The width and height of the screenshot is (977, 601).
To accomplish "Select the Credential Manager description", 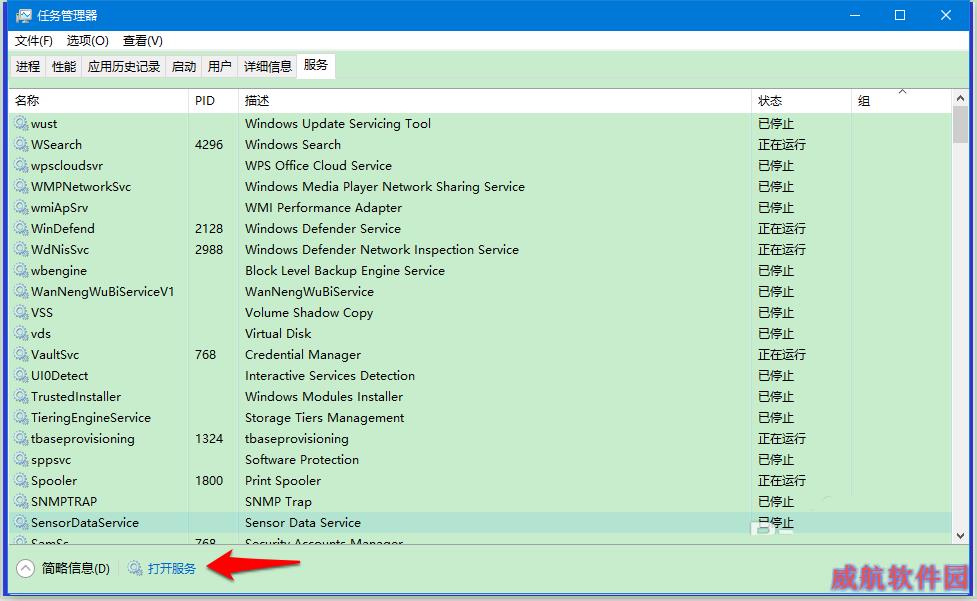I will [x=303, y=354].
